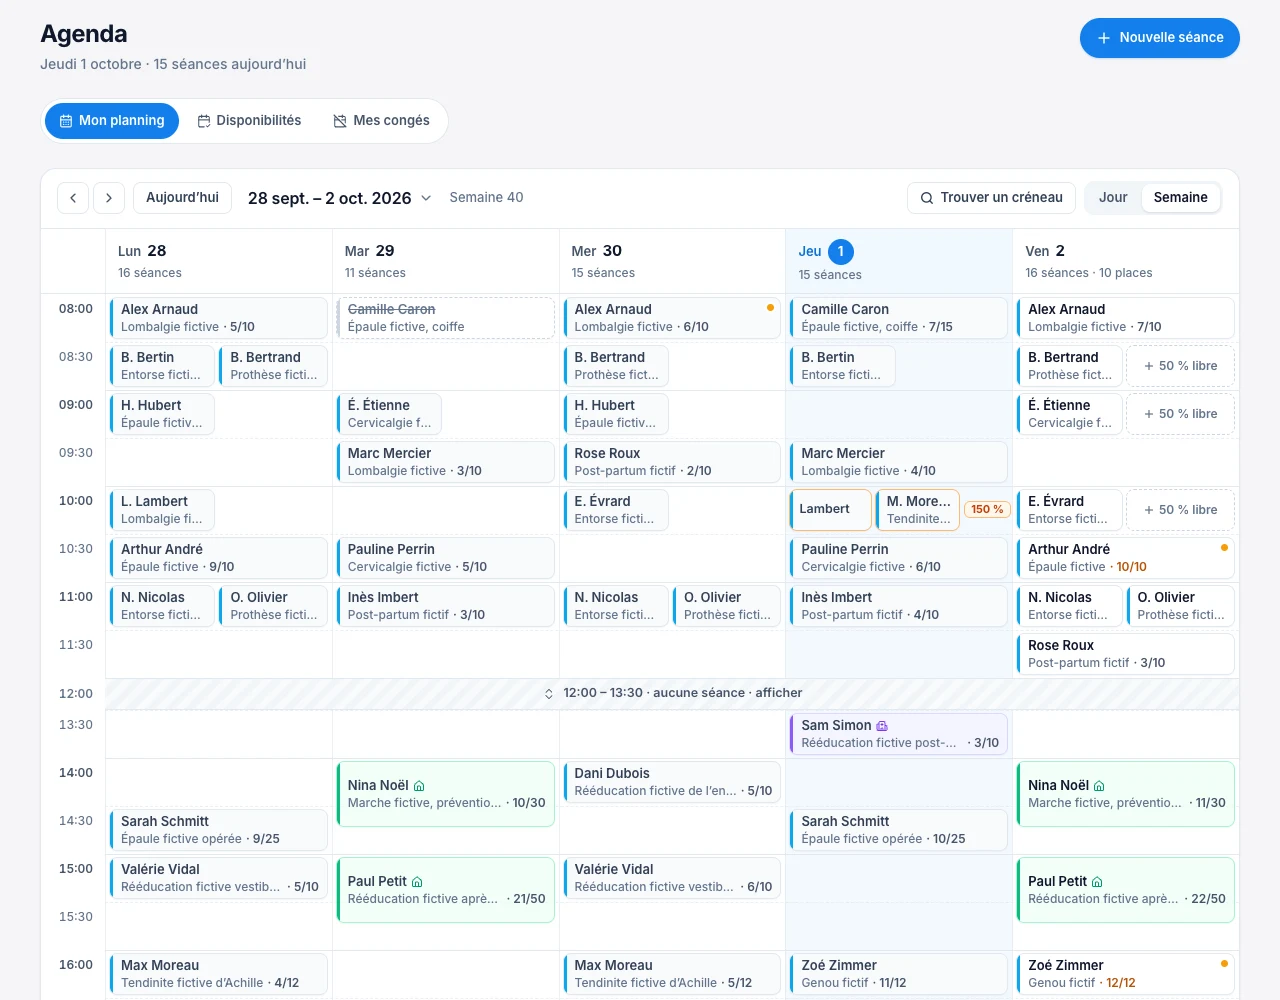The height and width of the screenshot is (1000, 1280).
Task: Create a Nouvelle séance
Action: [x=1159, y=38]
